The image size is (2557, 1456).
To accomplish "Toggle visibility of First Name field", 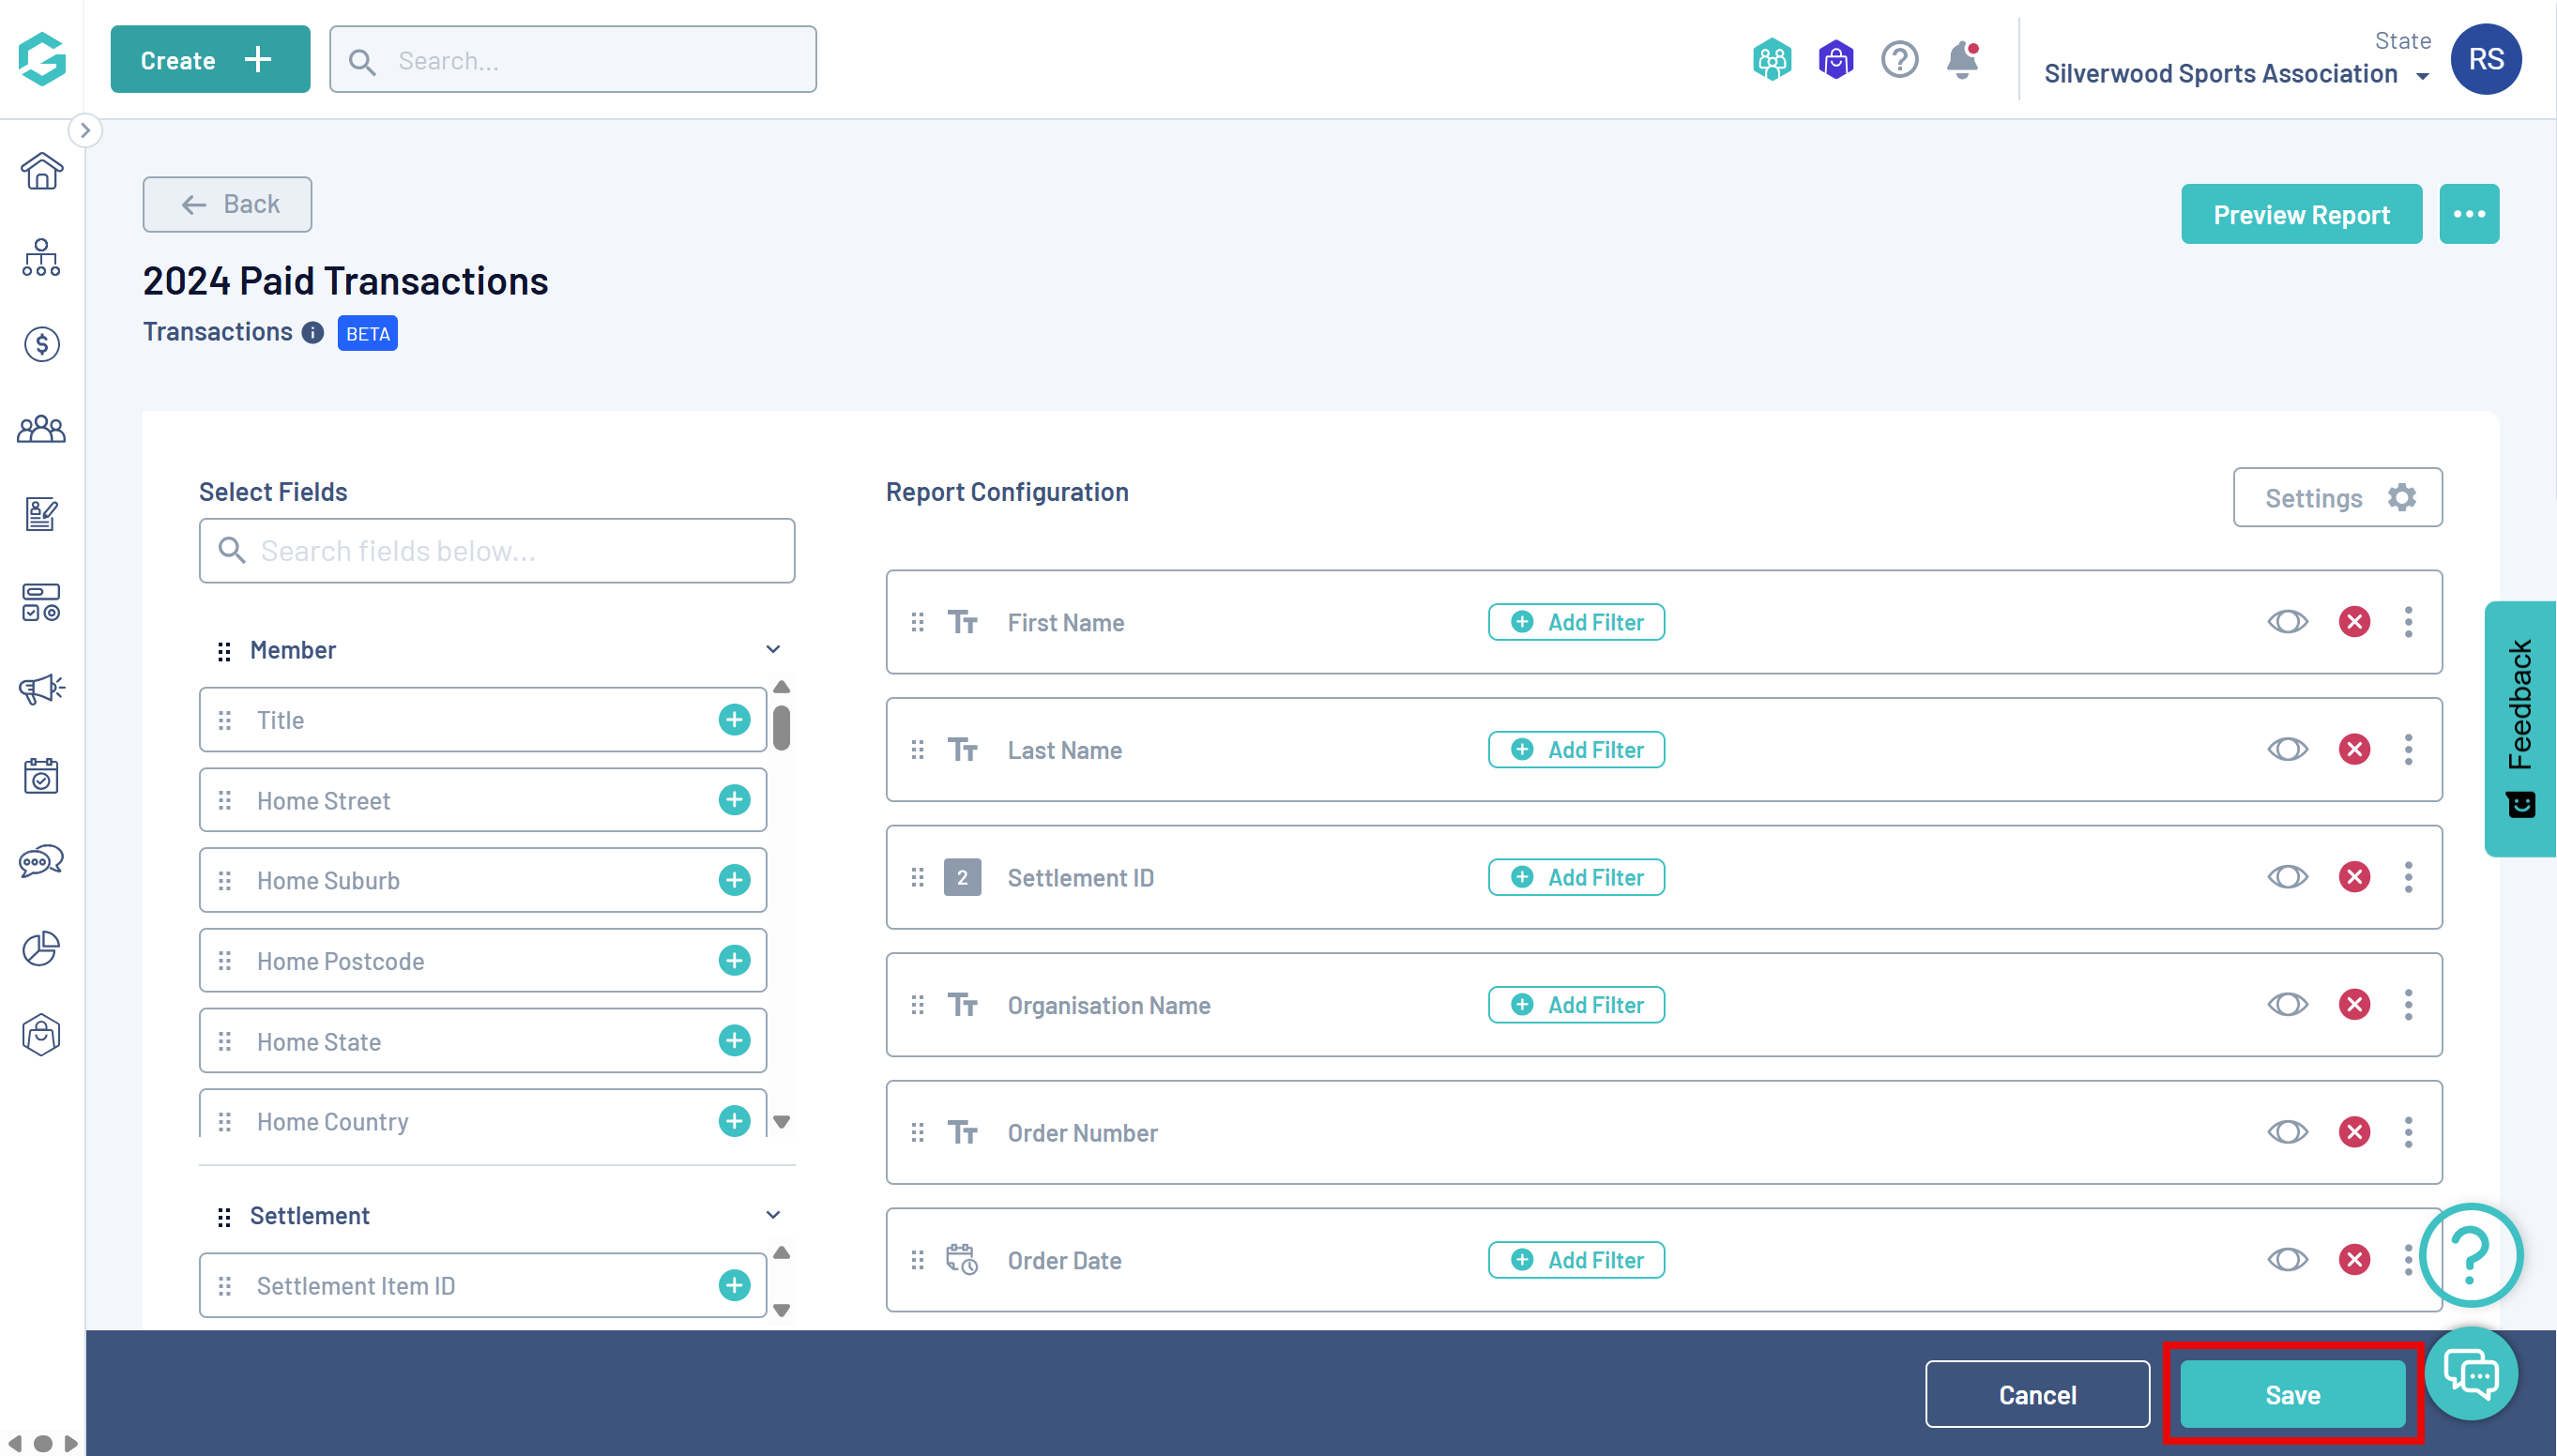I will (2287, 622).
